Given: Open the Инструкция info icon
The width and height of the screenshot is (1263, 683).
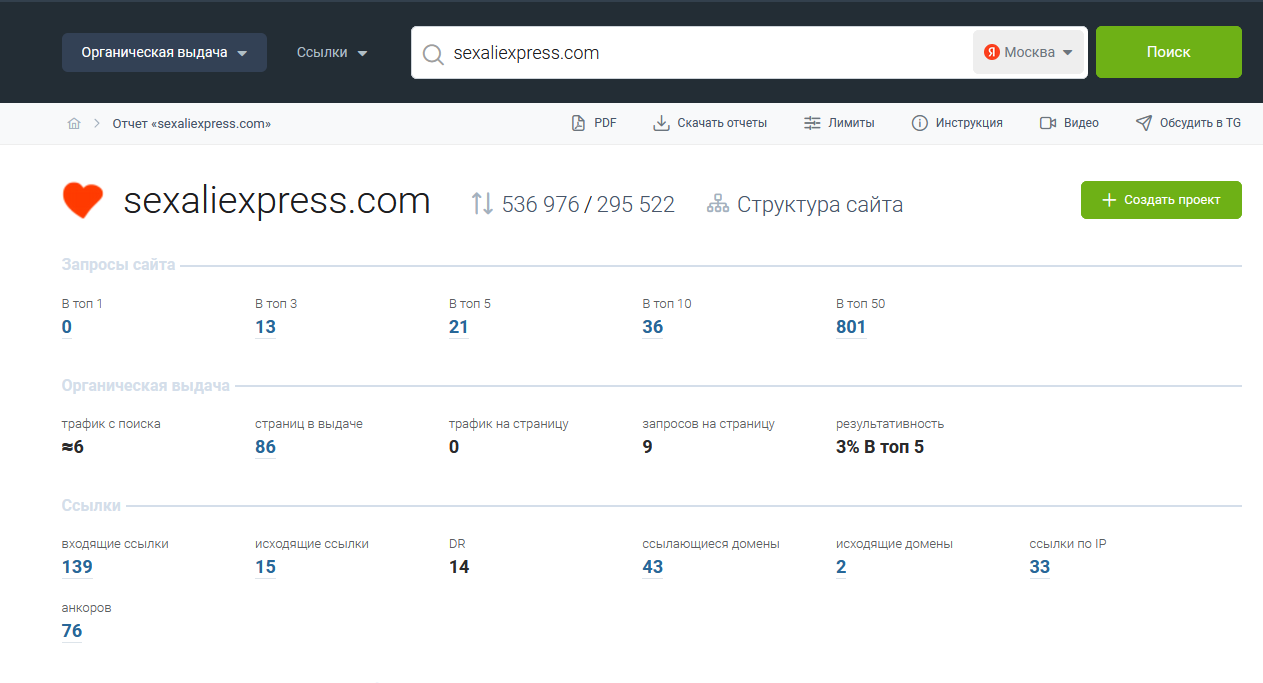Looking at the screenshot, I should (920, 123).
